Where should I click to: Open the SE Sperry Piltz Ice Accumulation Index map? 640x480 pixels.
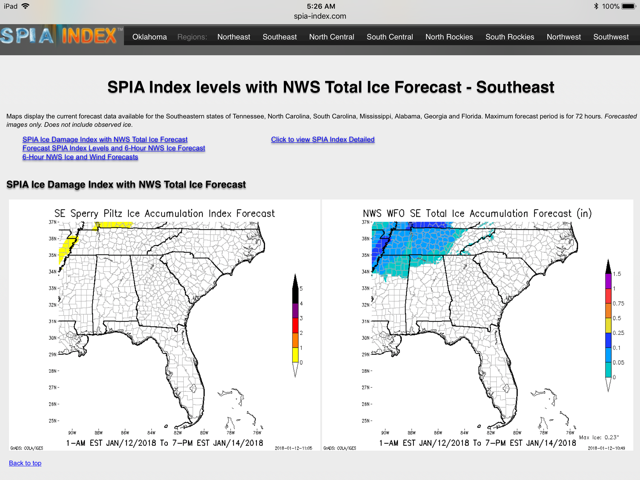pos(164,325)
